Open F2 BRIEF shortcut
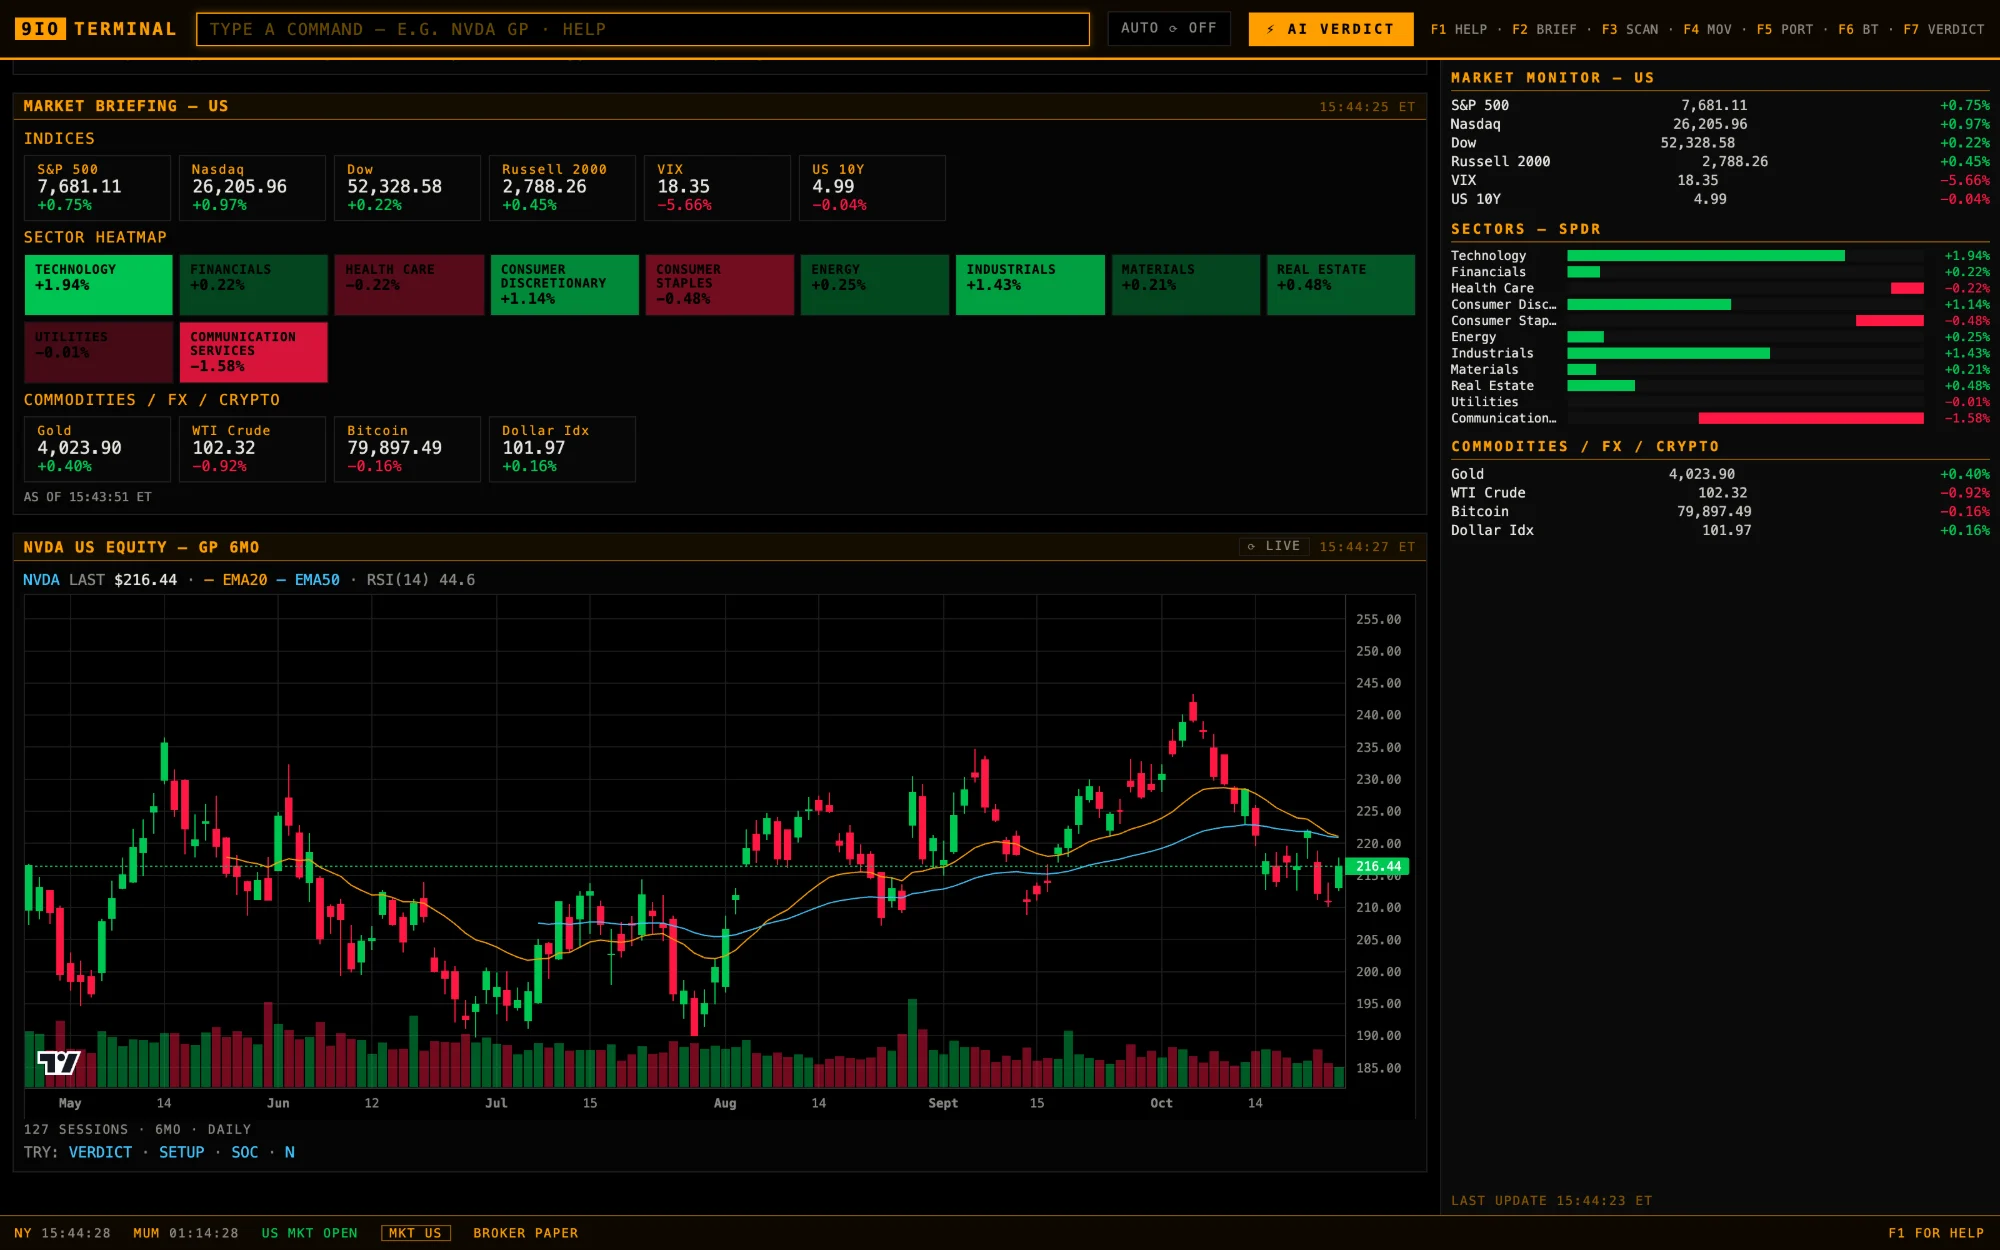2000x1250 pixels. [x=1544, y=29]
